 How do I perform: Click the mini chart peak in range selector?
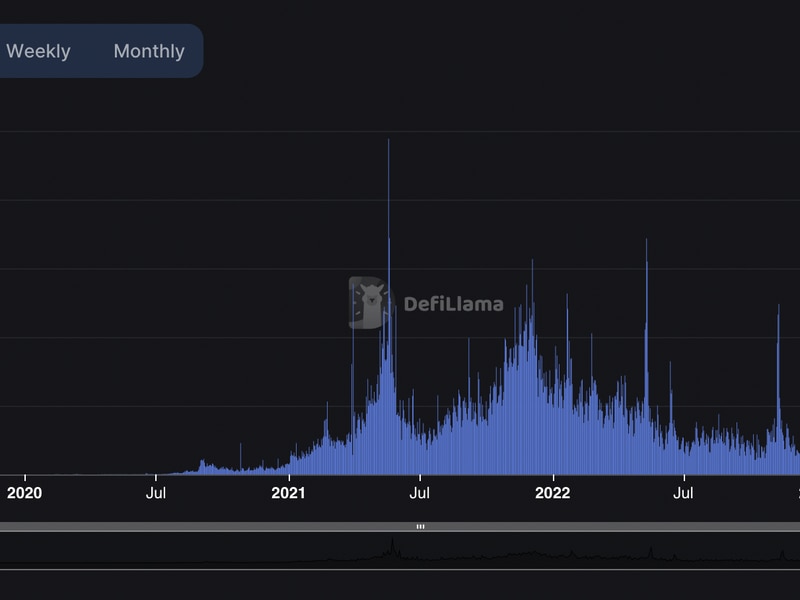392,546
